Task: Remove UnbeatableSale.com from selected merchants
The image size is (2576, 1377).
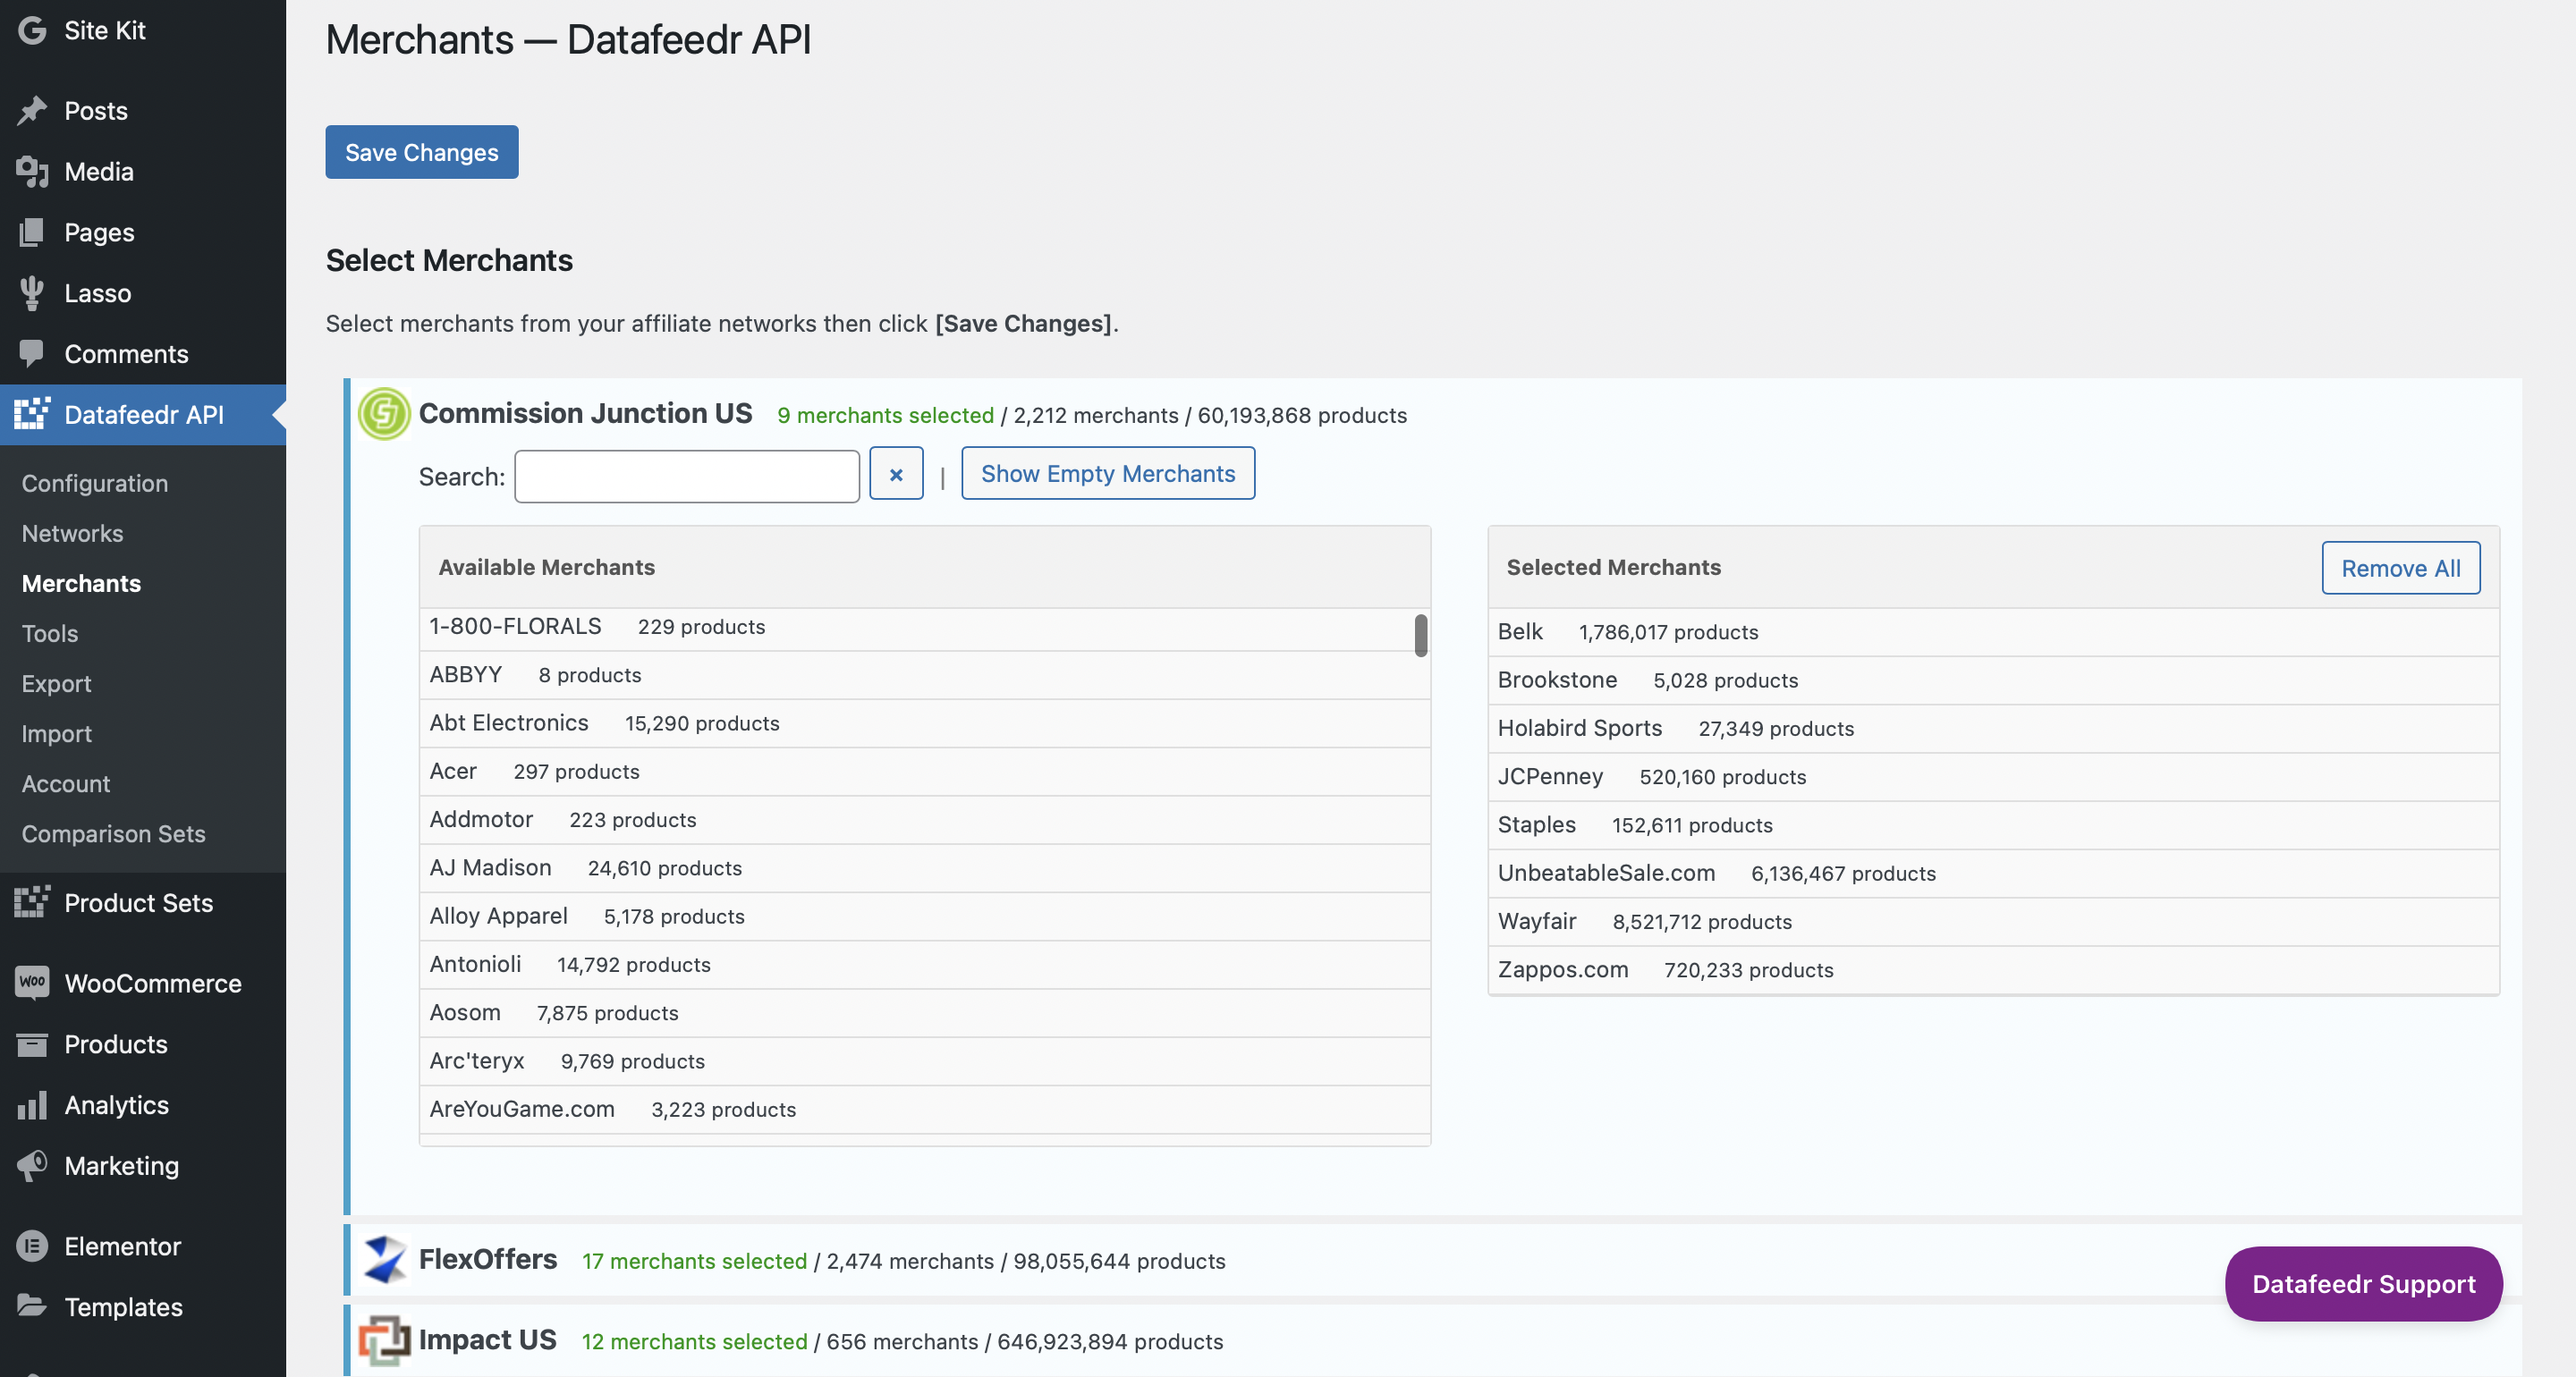Action: [x=1993, y=873]
